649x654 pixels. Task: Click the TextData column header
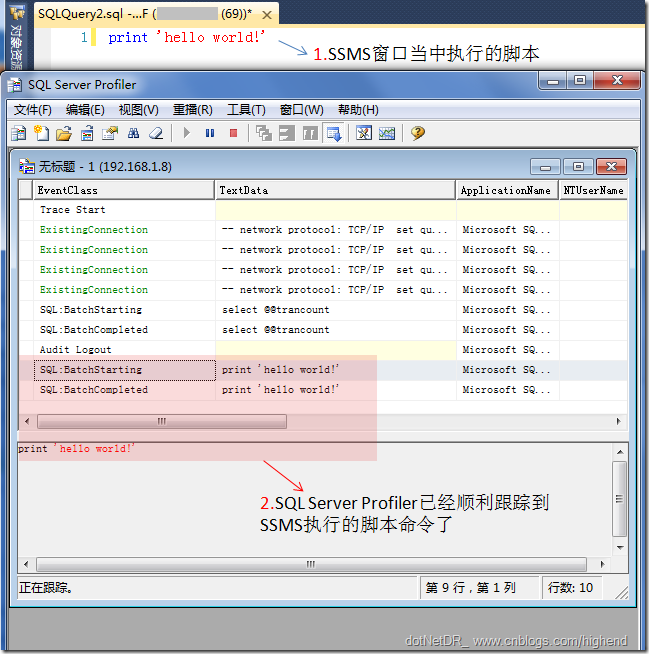point(335,190)
